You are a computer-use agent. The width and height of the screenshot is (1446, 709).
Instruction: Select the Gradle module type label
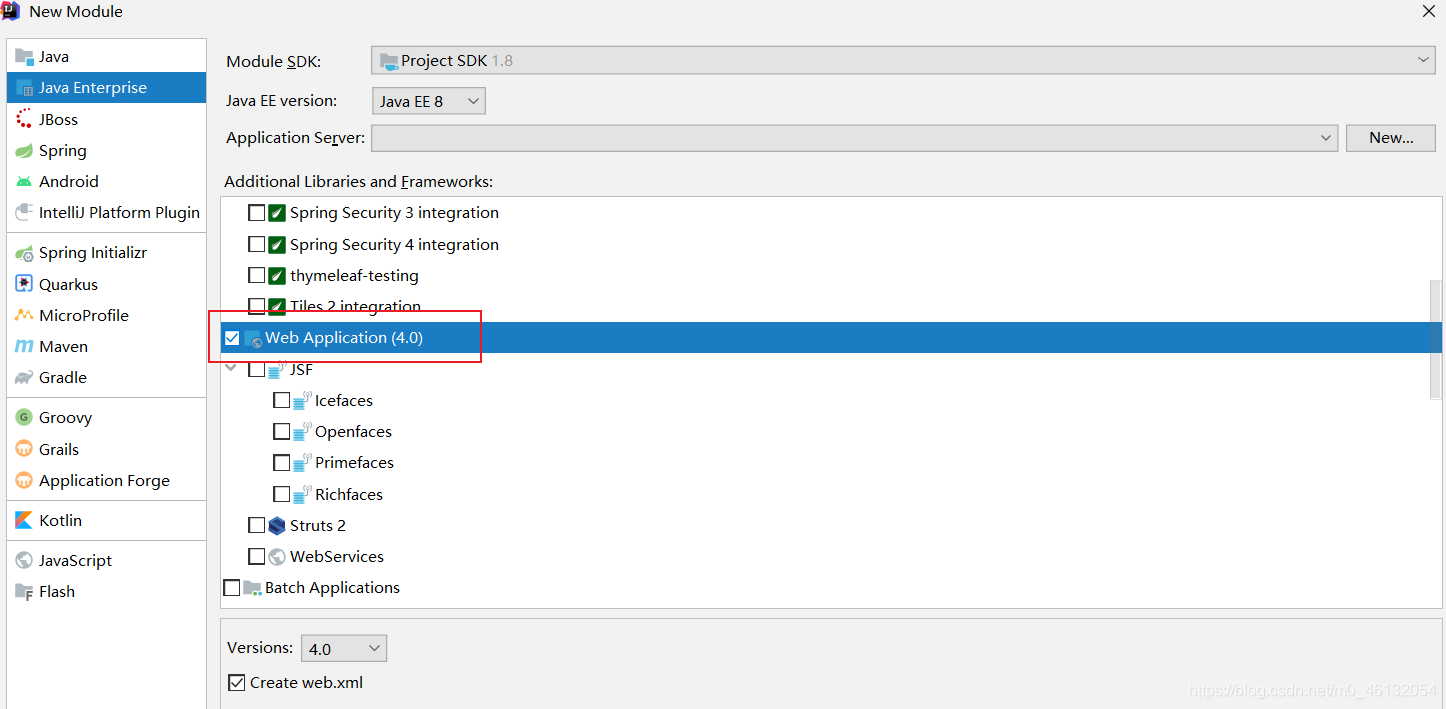pos(63,377)
